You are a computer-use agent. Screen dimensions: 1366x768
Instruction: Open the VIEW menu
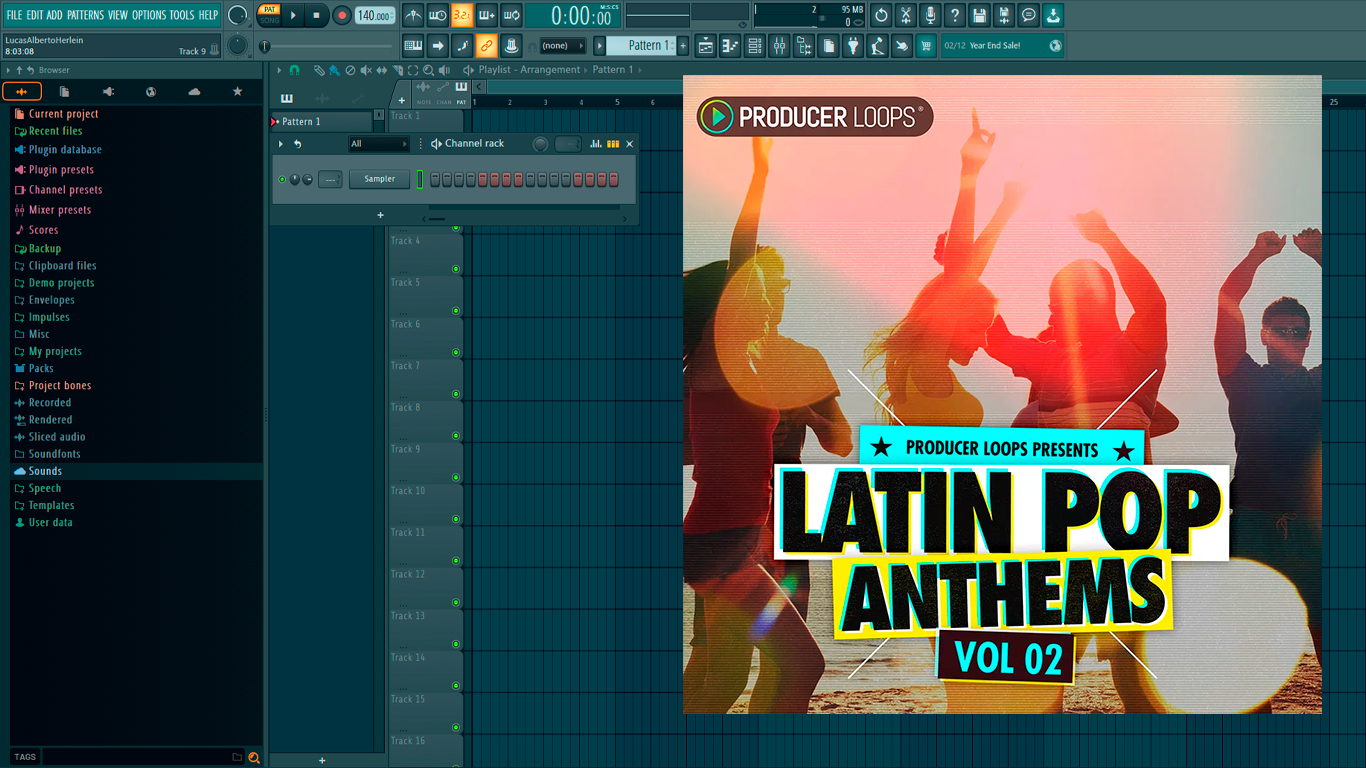118,15
